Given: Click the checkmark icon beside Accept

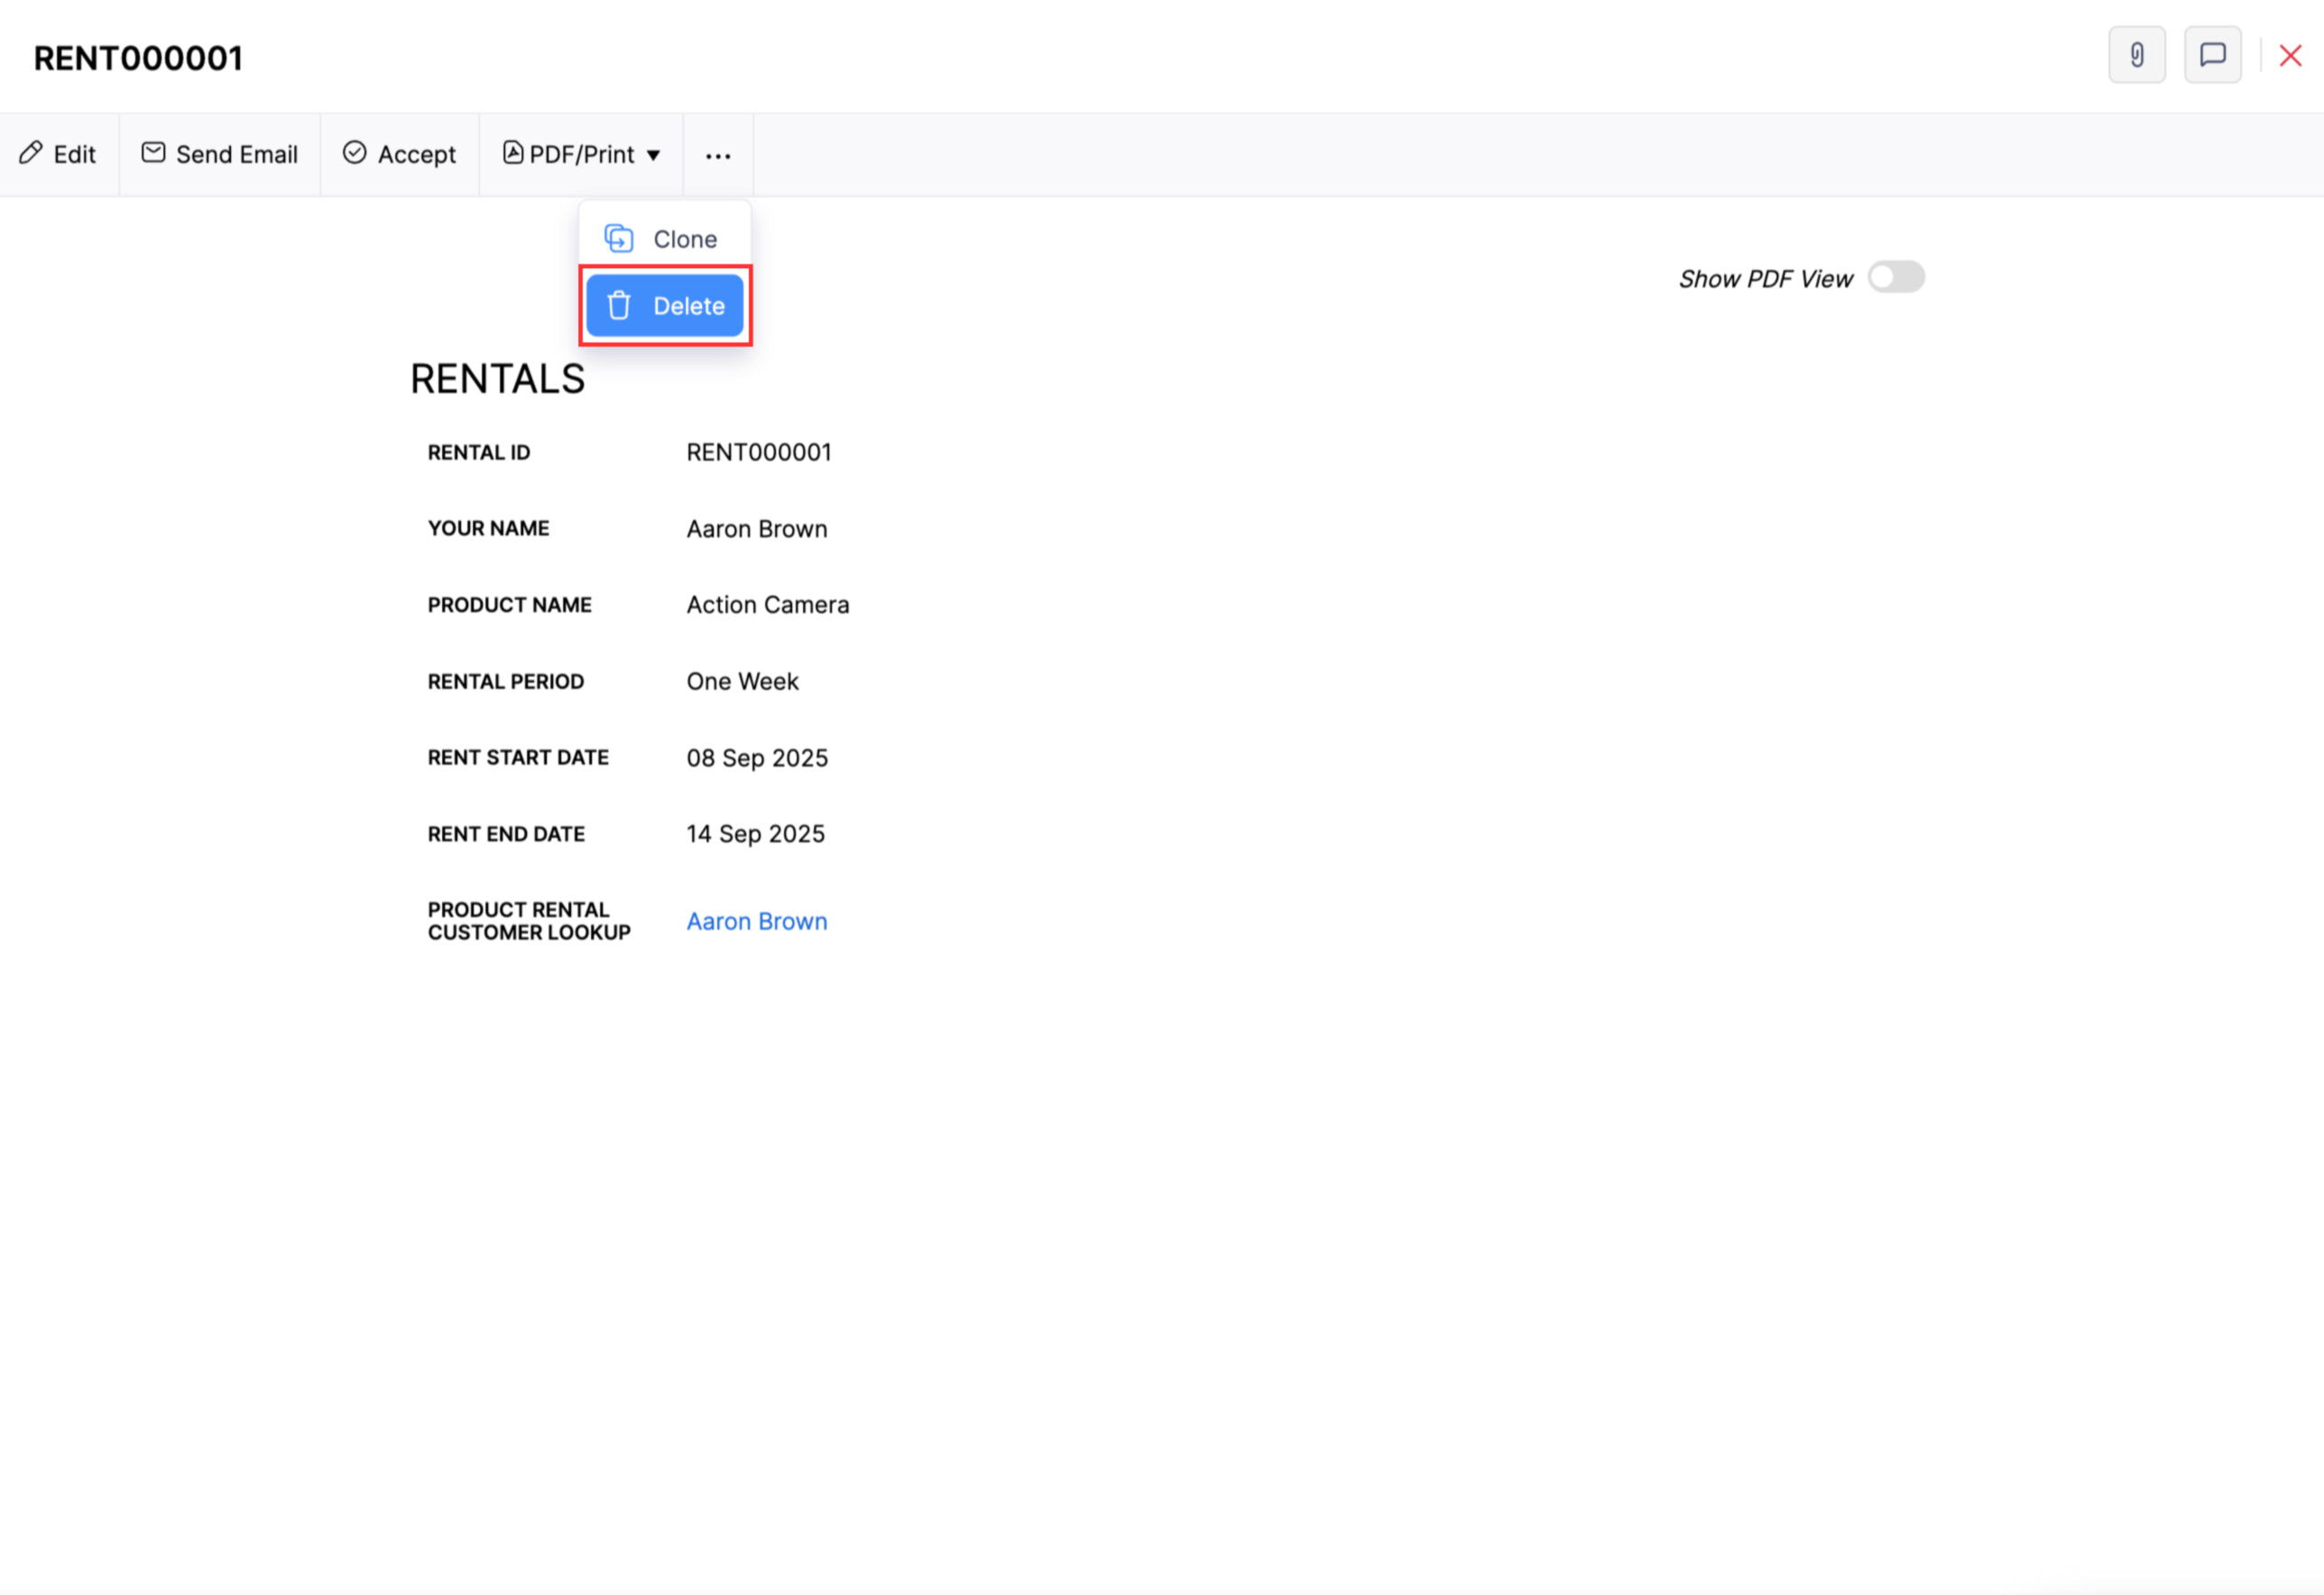Looking at the screenshot, I should coord(355,153).
